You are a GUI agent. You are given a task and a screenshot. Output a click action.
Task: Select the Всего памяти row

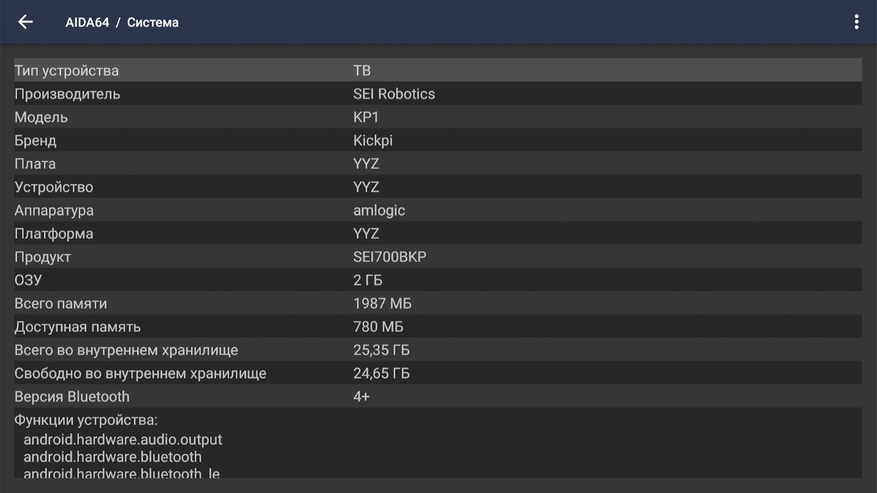437,303
